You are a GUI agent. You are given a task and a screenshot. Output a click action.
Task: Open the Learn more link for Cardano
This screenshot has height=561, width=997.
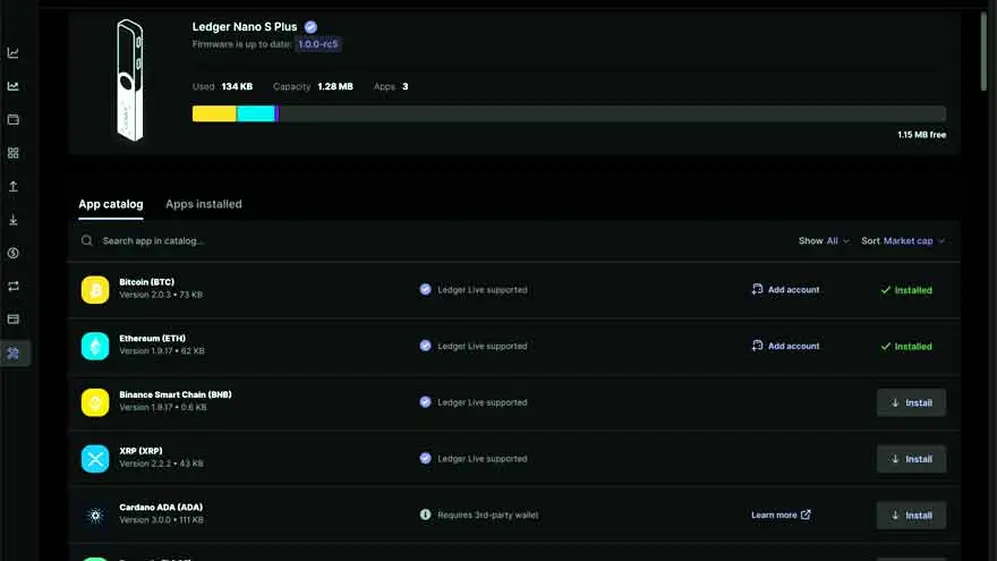(781, 515)
